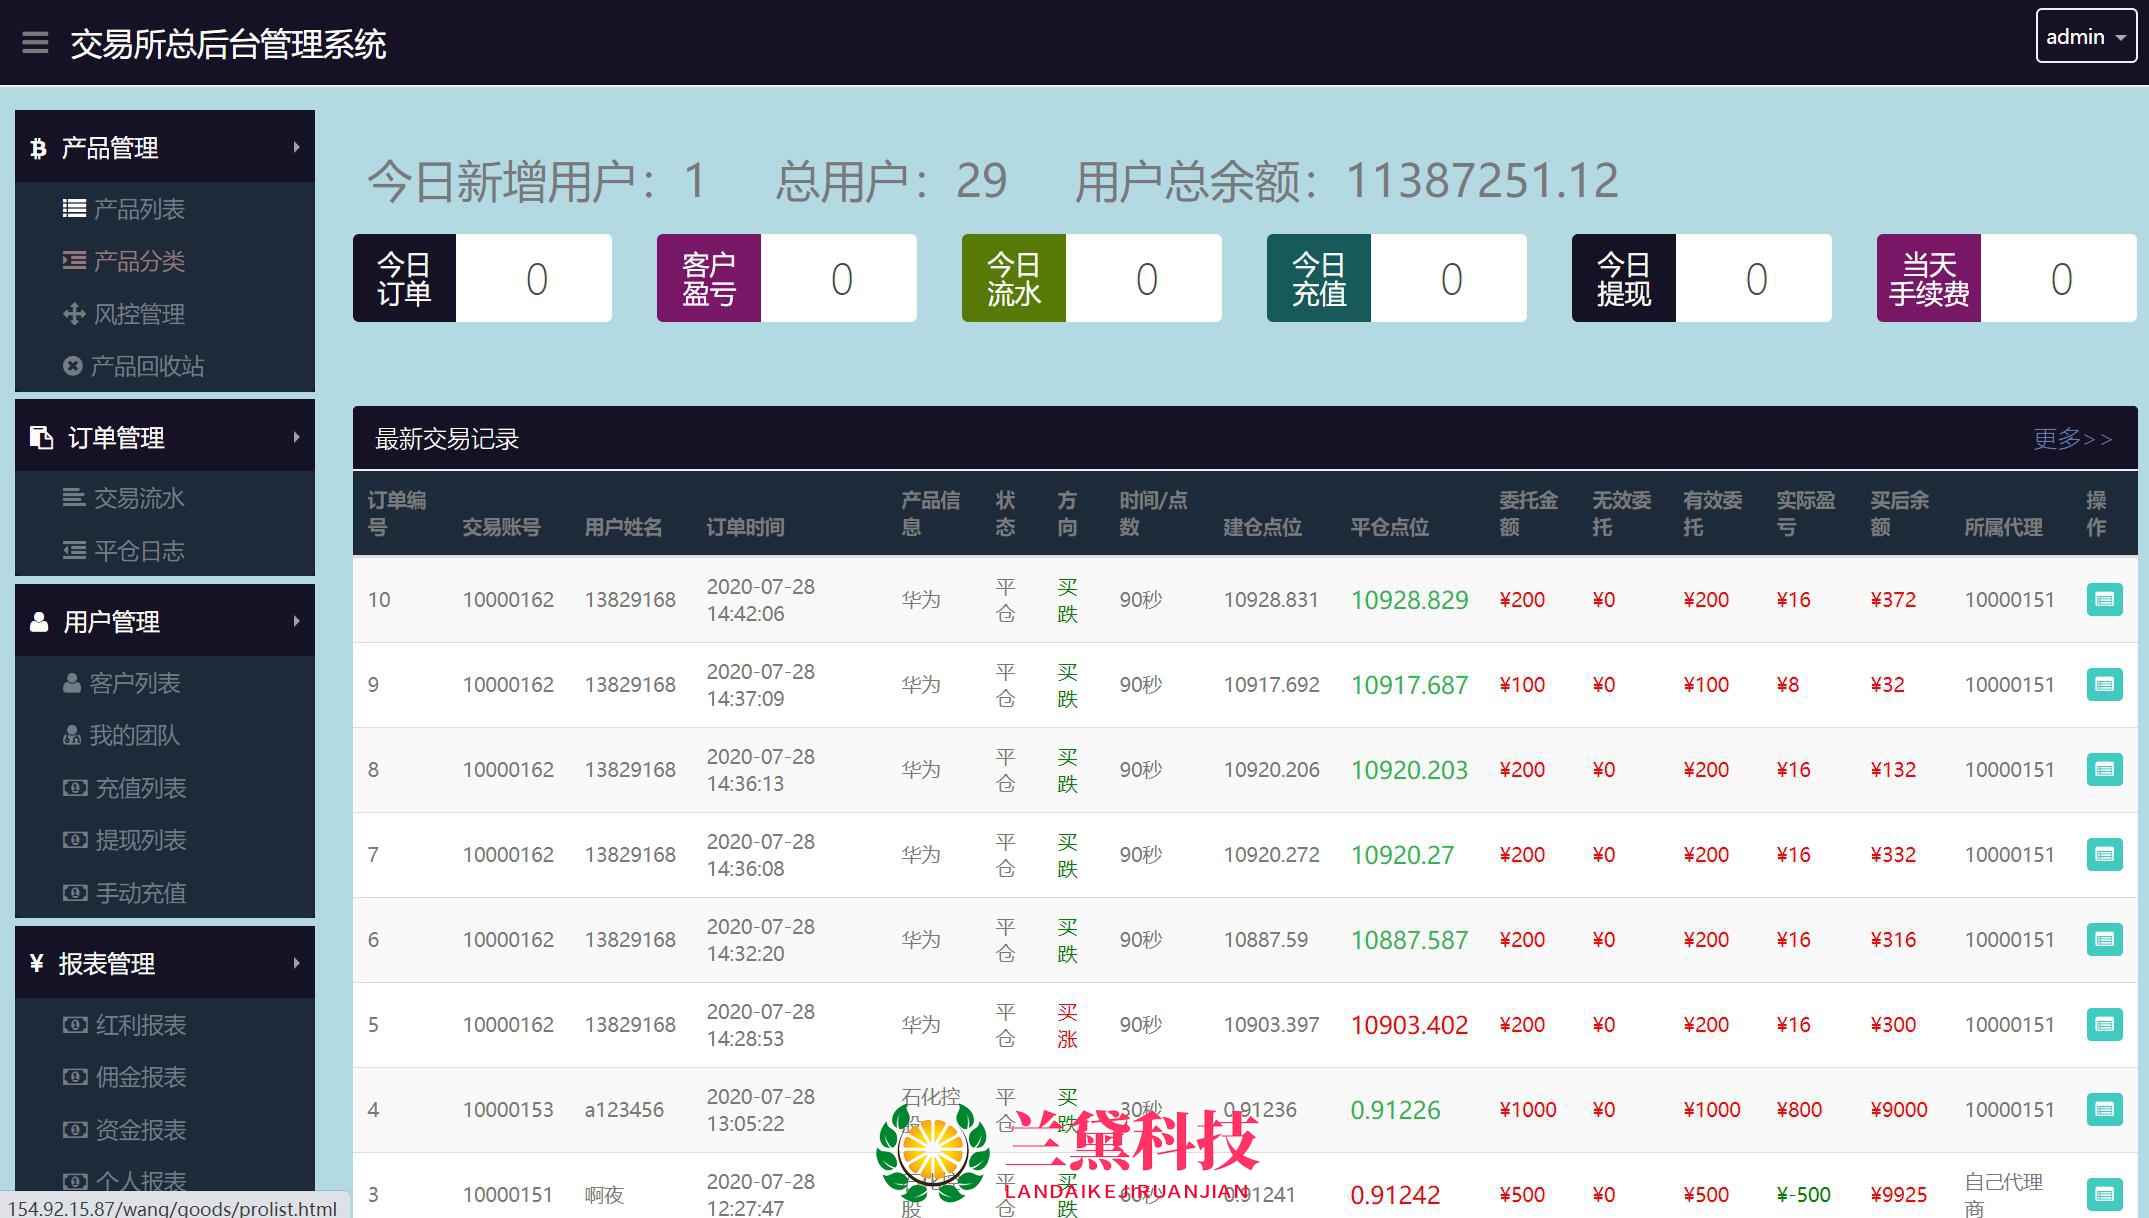Open the action icon for order 8

point(2104,770)
